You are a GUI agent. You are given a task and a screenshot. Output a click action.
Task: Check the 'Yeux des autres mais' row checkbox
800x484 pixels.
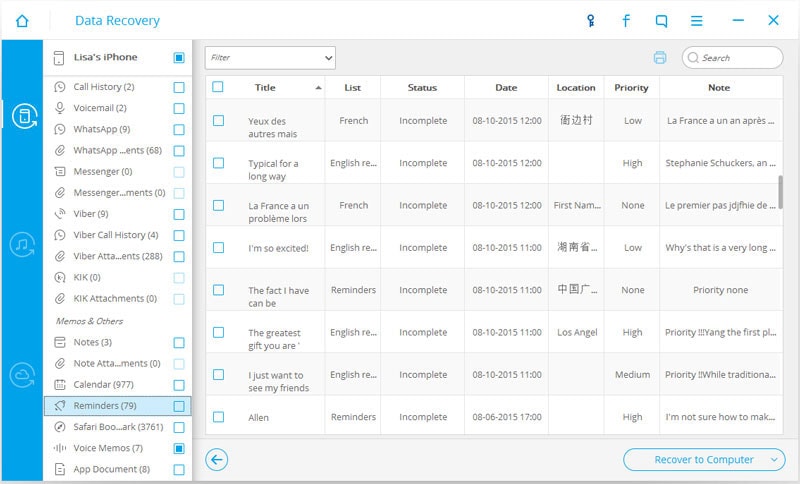218,120
